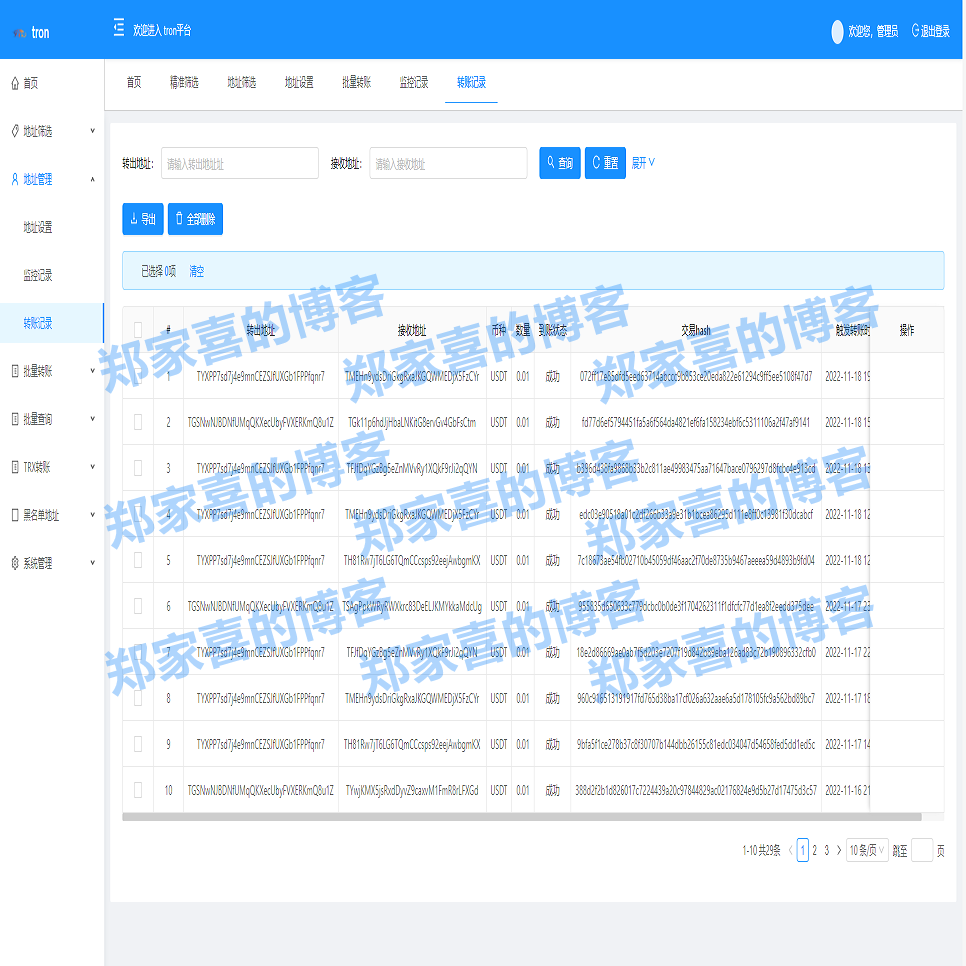Click the user avatar in top bar
The width and height of the screenshot is (966, 966).
(x=837, y=31)
